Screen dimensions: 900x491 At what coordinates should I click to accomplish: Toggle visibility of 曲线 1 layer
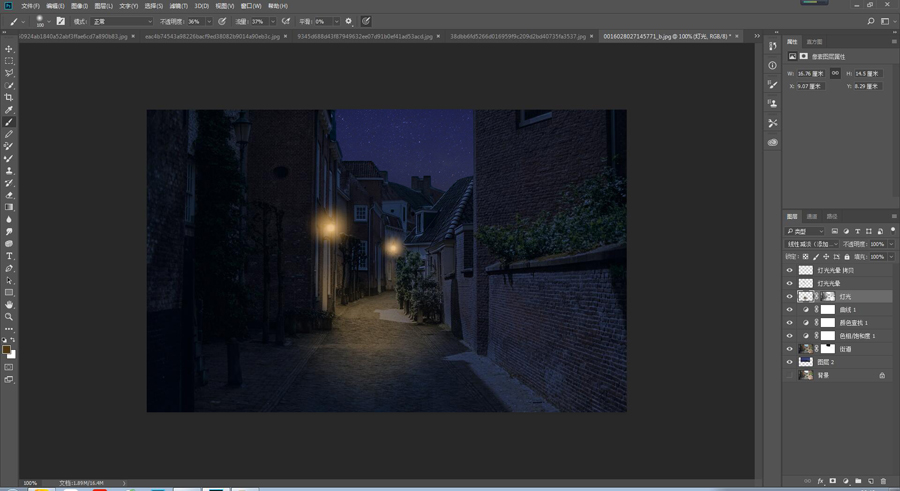click(789, 310)
